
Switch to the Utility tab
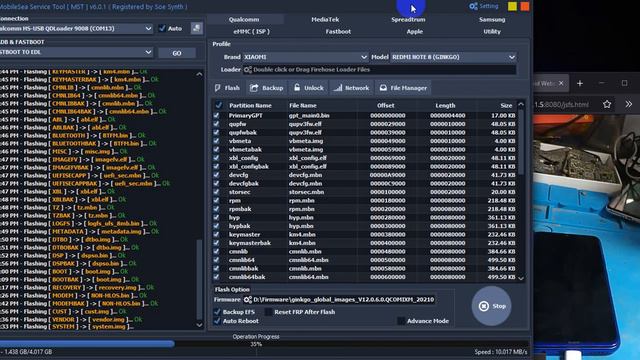[x=492, y=31]
